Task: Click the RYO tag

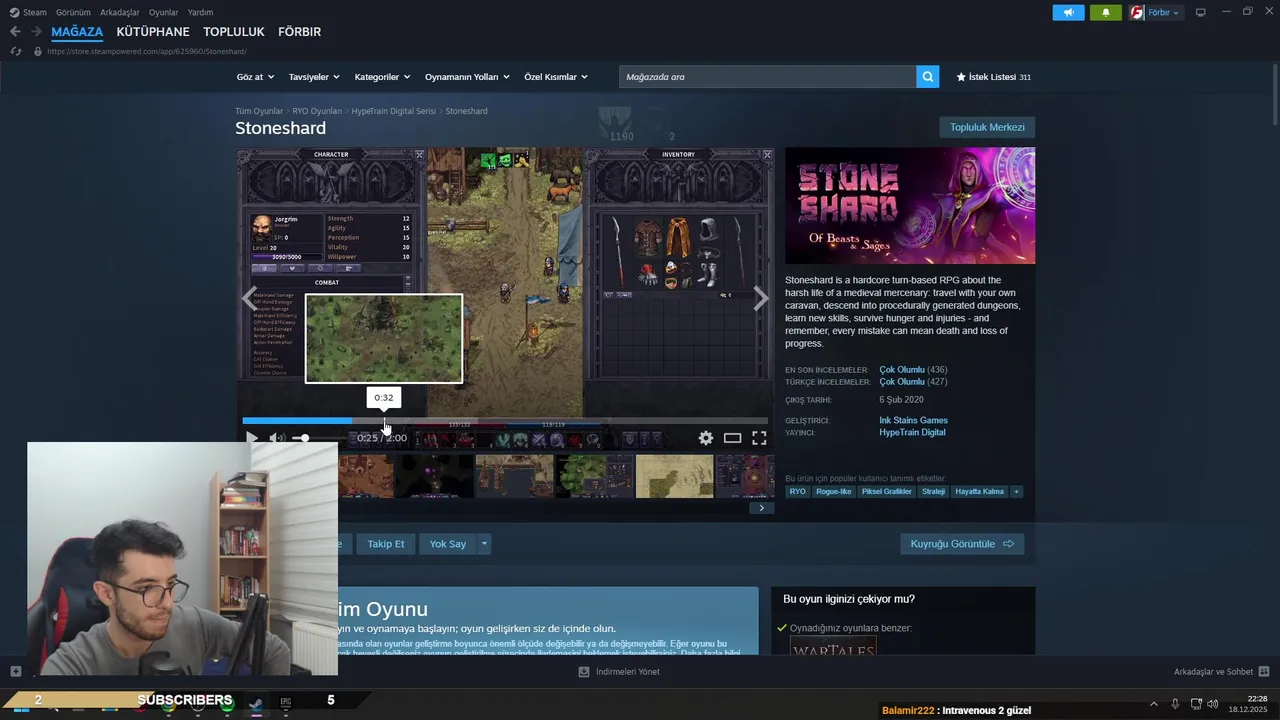Action: pyautogui.click(x=797, y=491)
